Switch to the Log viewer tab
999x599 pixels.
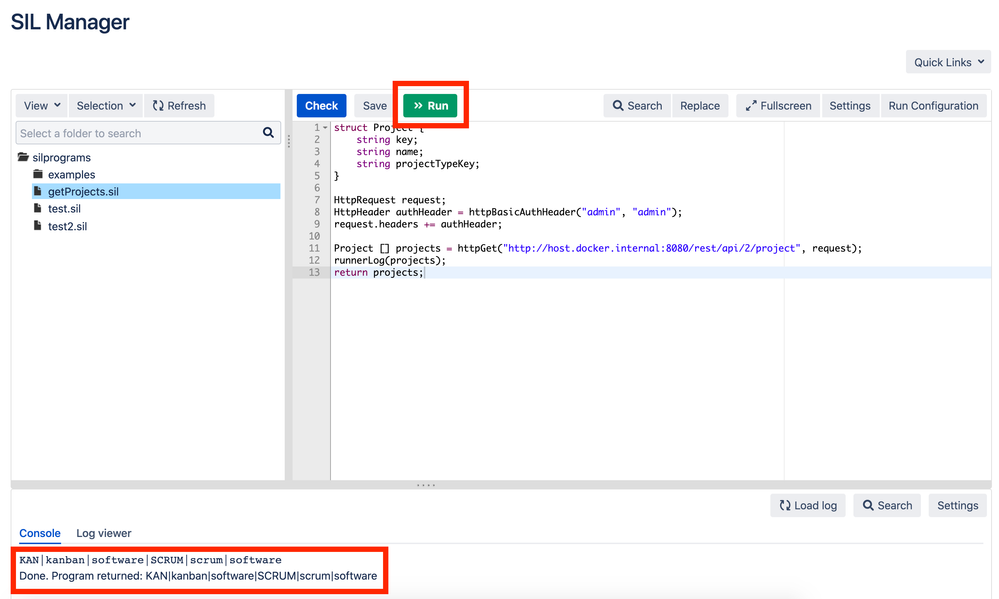pyautogui.click(x=104, y=533)
